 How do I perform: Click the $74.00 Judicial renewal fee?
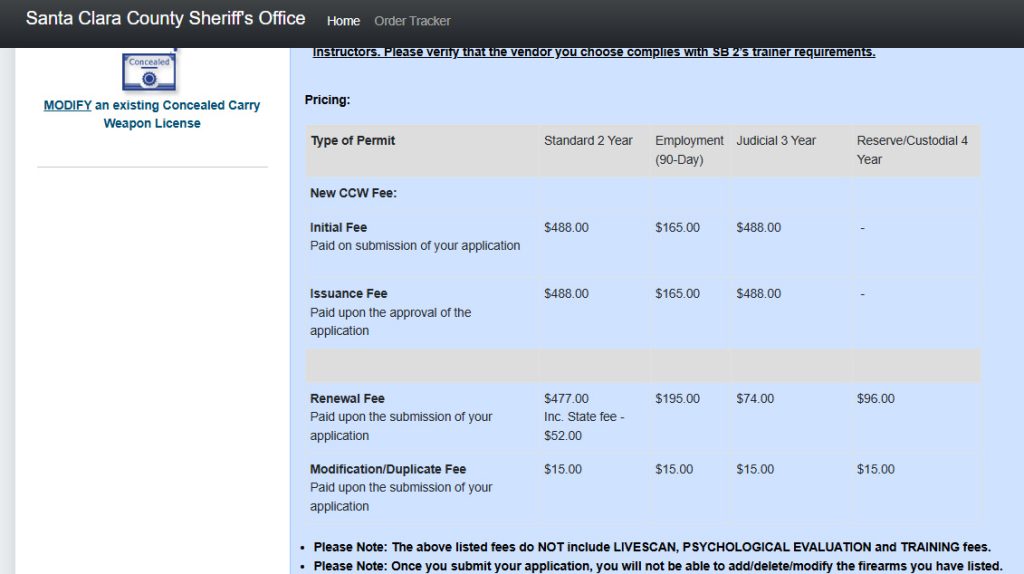point(755,399)
